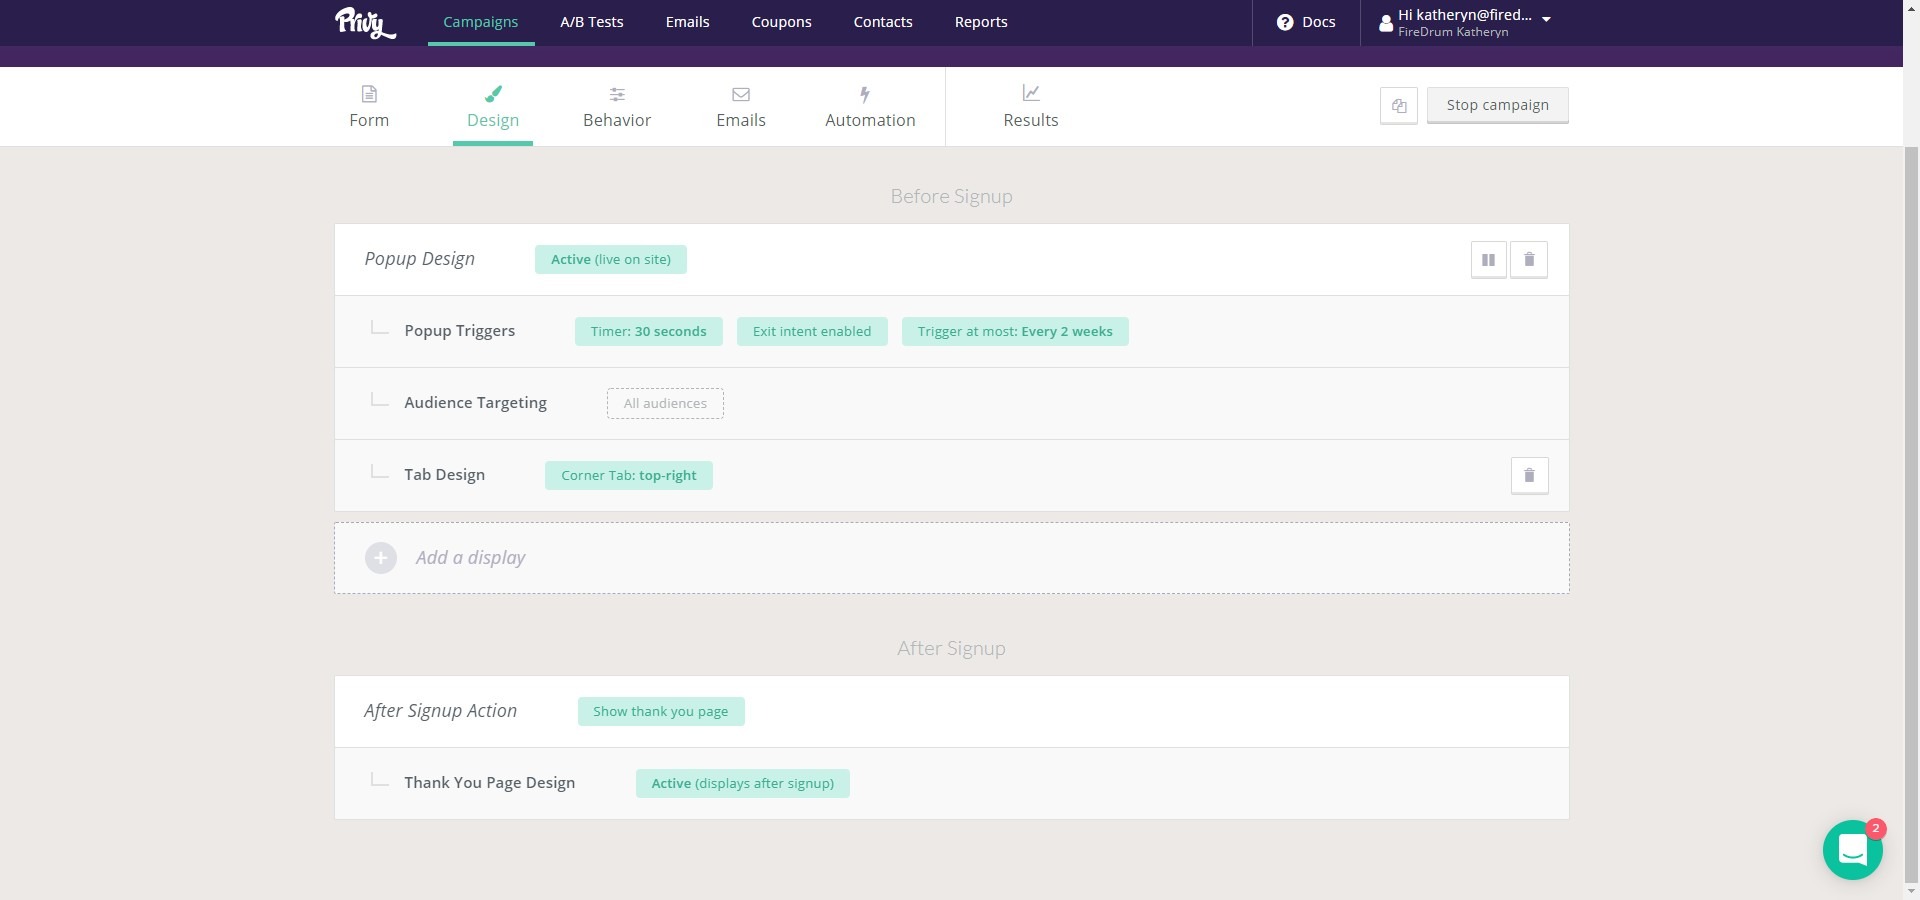Screen dimensions: 1920x900
Task: Click the Behavior sliders icon
Action: click(617, 94)
